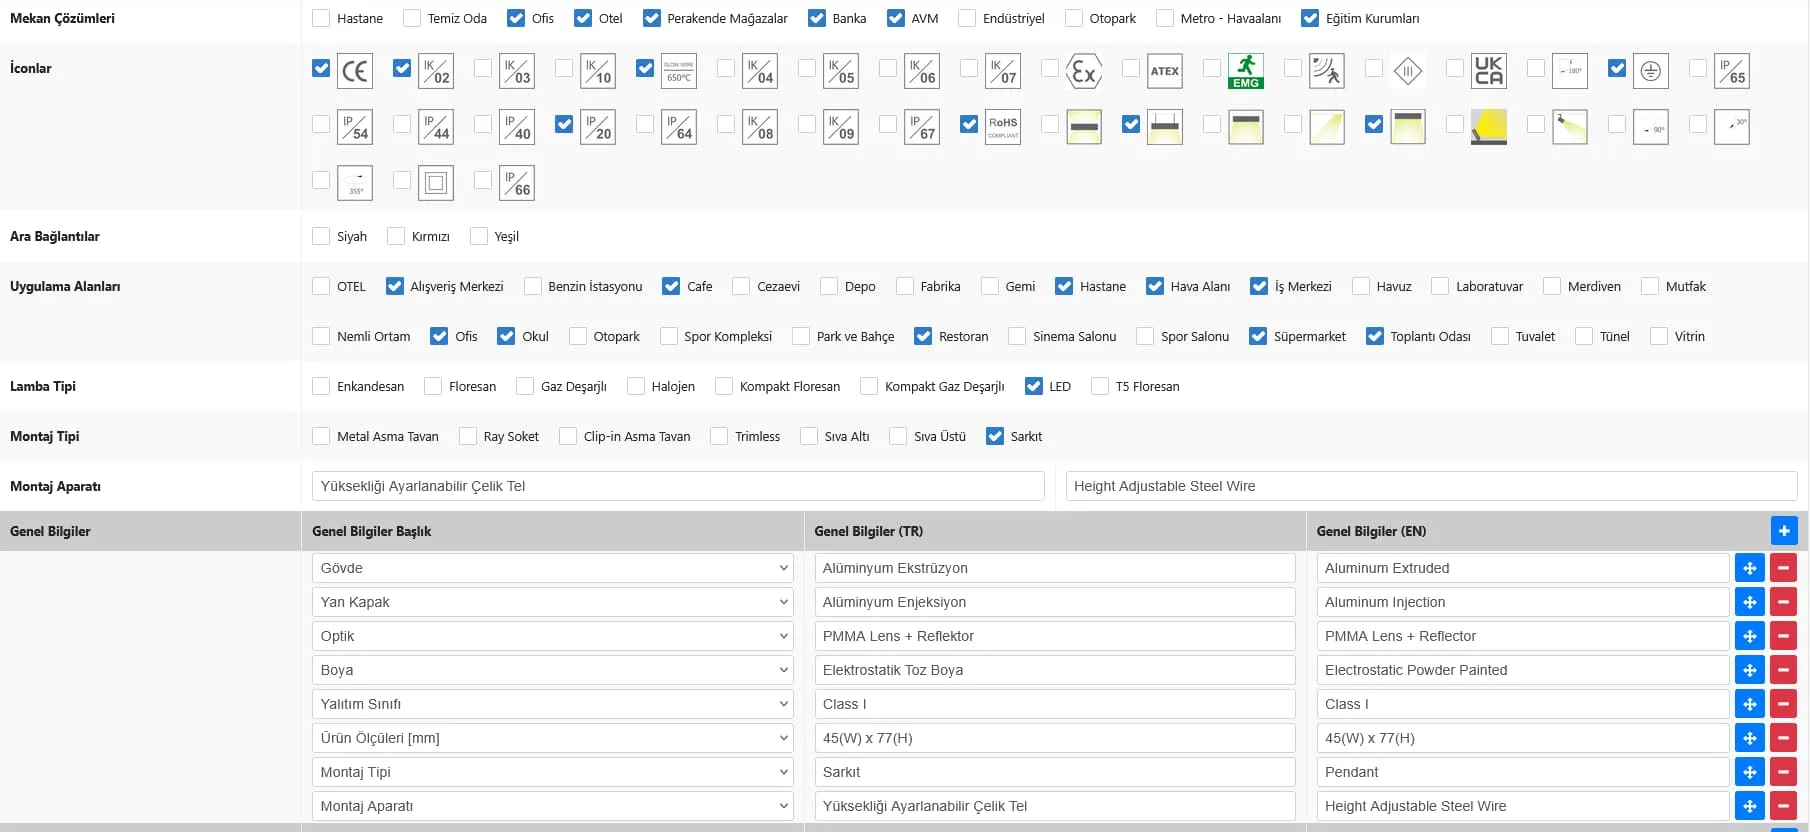
Task: Check the Hastane checkbox in Mekan Çözümleri
Action: pos(321,18)
